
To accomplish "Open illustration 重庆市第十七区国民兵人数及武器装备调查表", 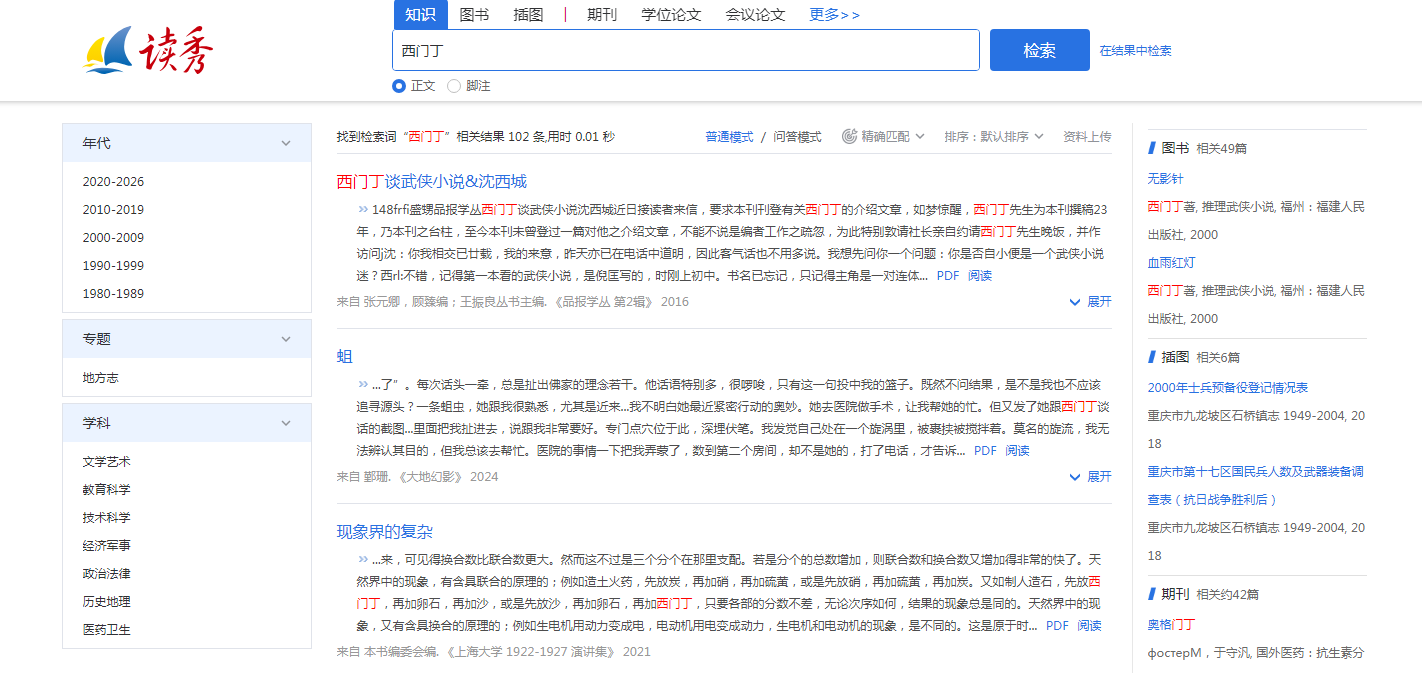I will 1255,486.
